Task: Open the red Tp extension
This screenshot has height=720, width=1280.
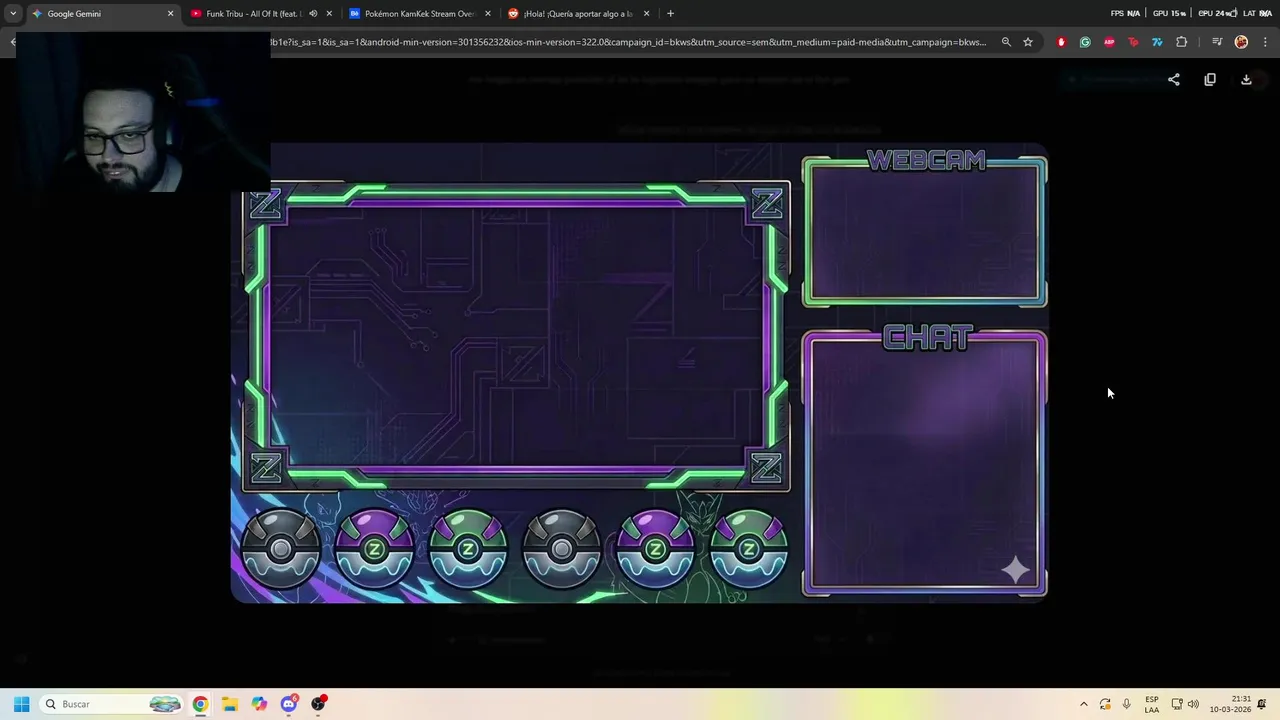Action: 1133,42
